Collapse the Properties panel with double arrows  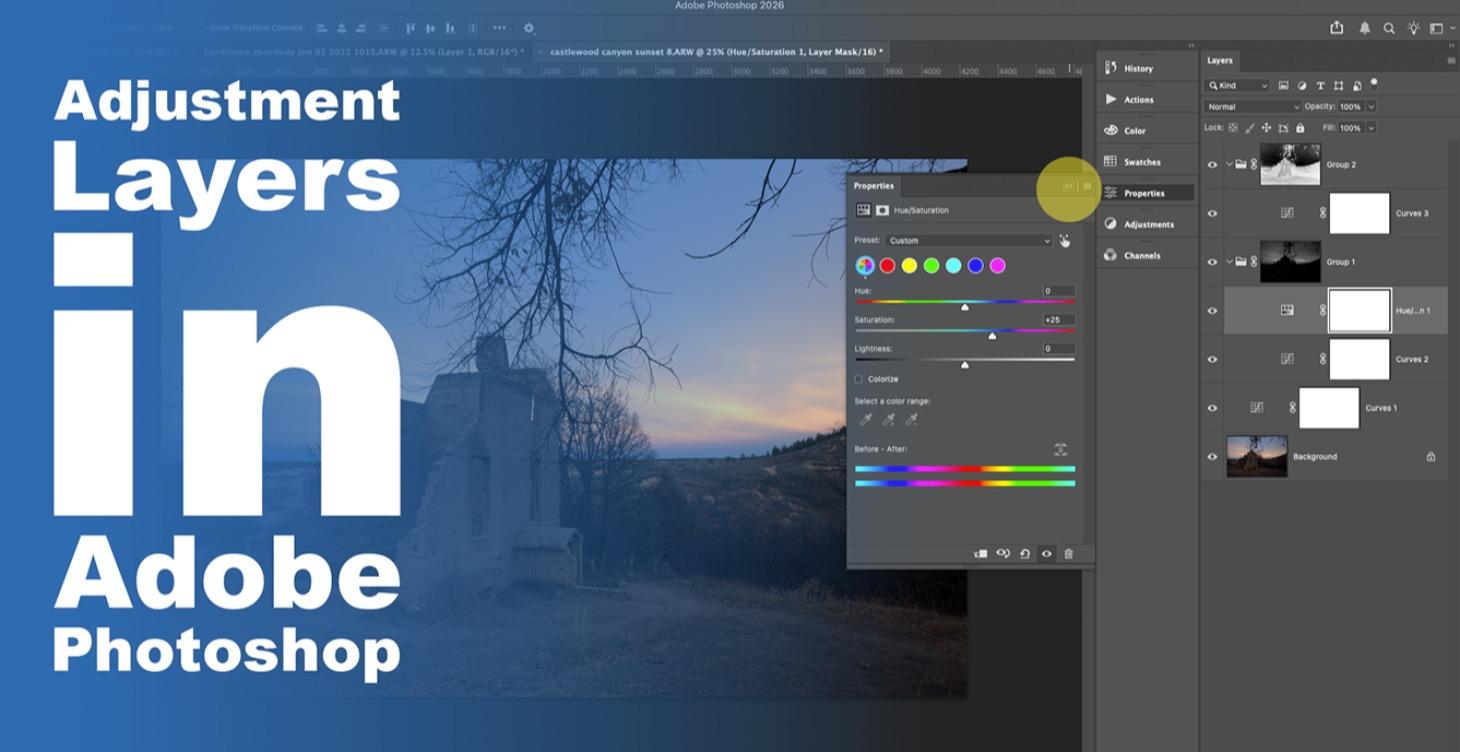pos(1068,186)
